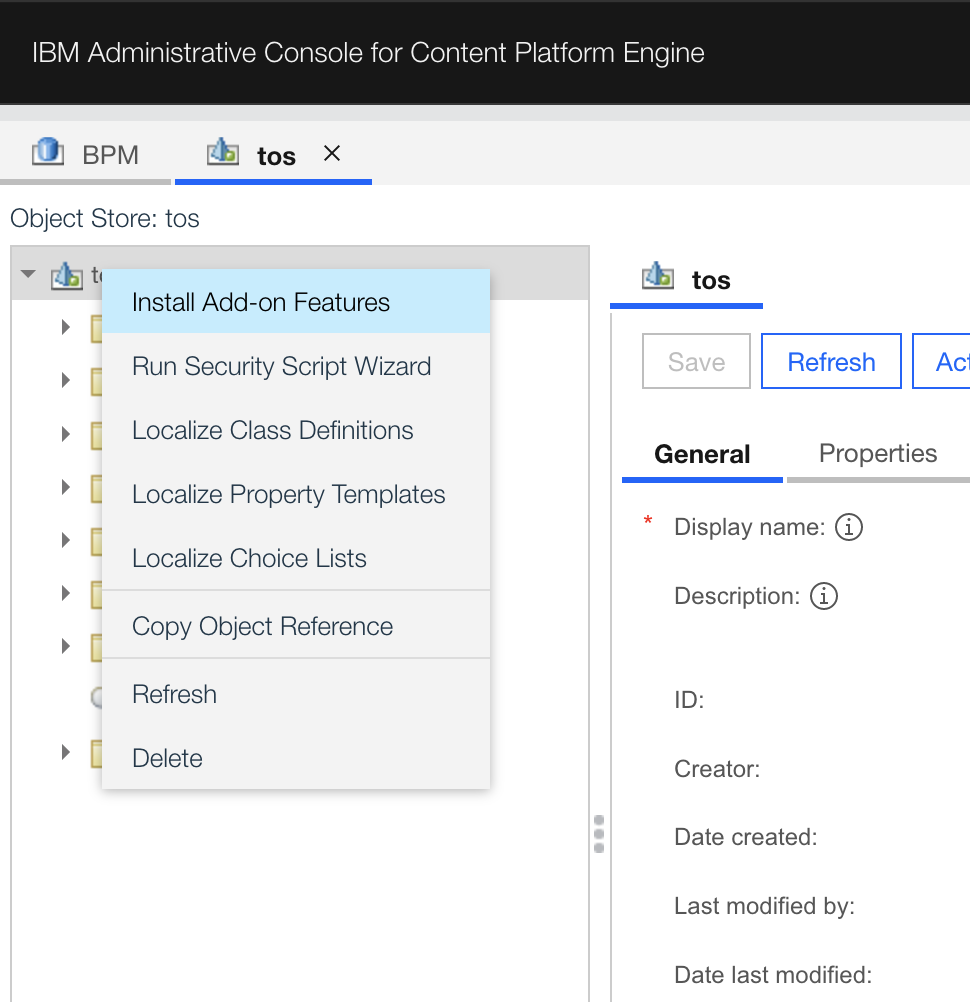Open the General tab
970x1002 pixels.
[702, 454]
